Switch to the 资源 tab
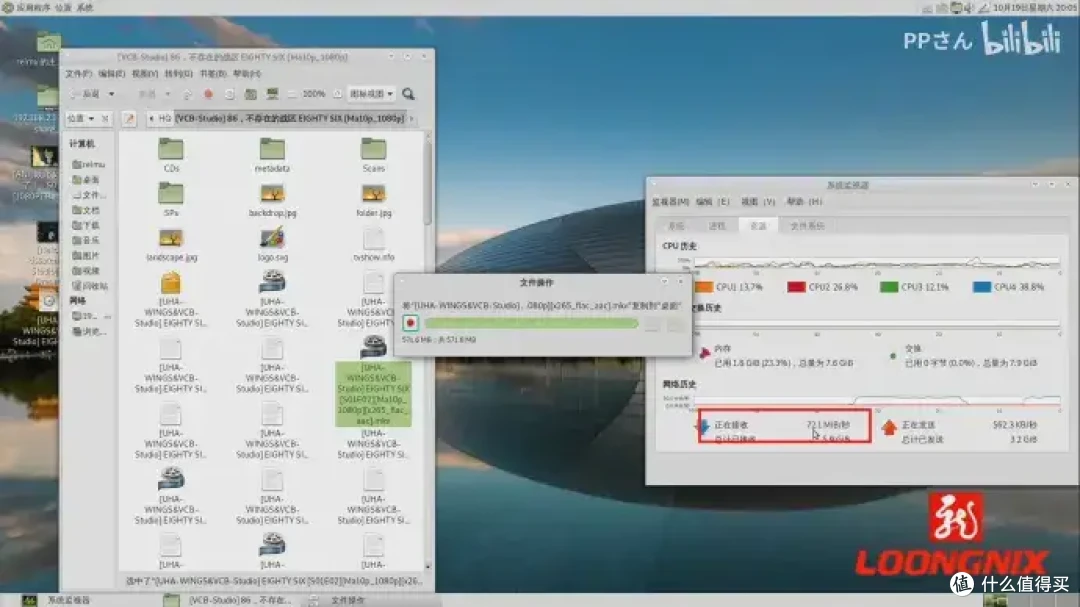 (x=758, y=225)
